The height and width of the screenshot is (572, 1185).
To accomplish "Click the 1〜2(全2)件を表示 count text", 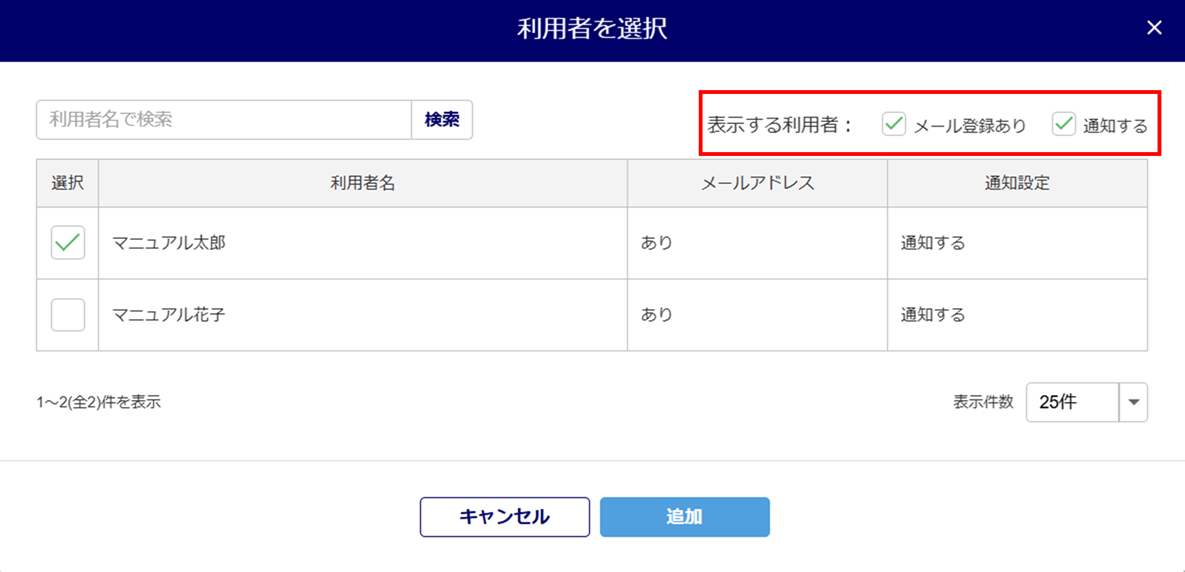I will (x=98, y=403).
